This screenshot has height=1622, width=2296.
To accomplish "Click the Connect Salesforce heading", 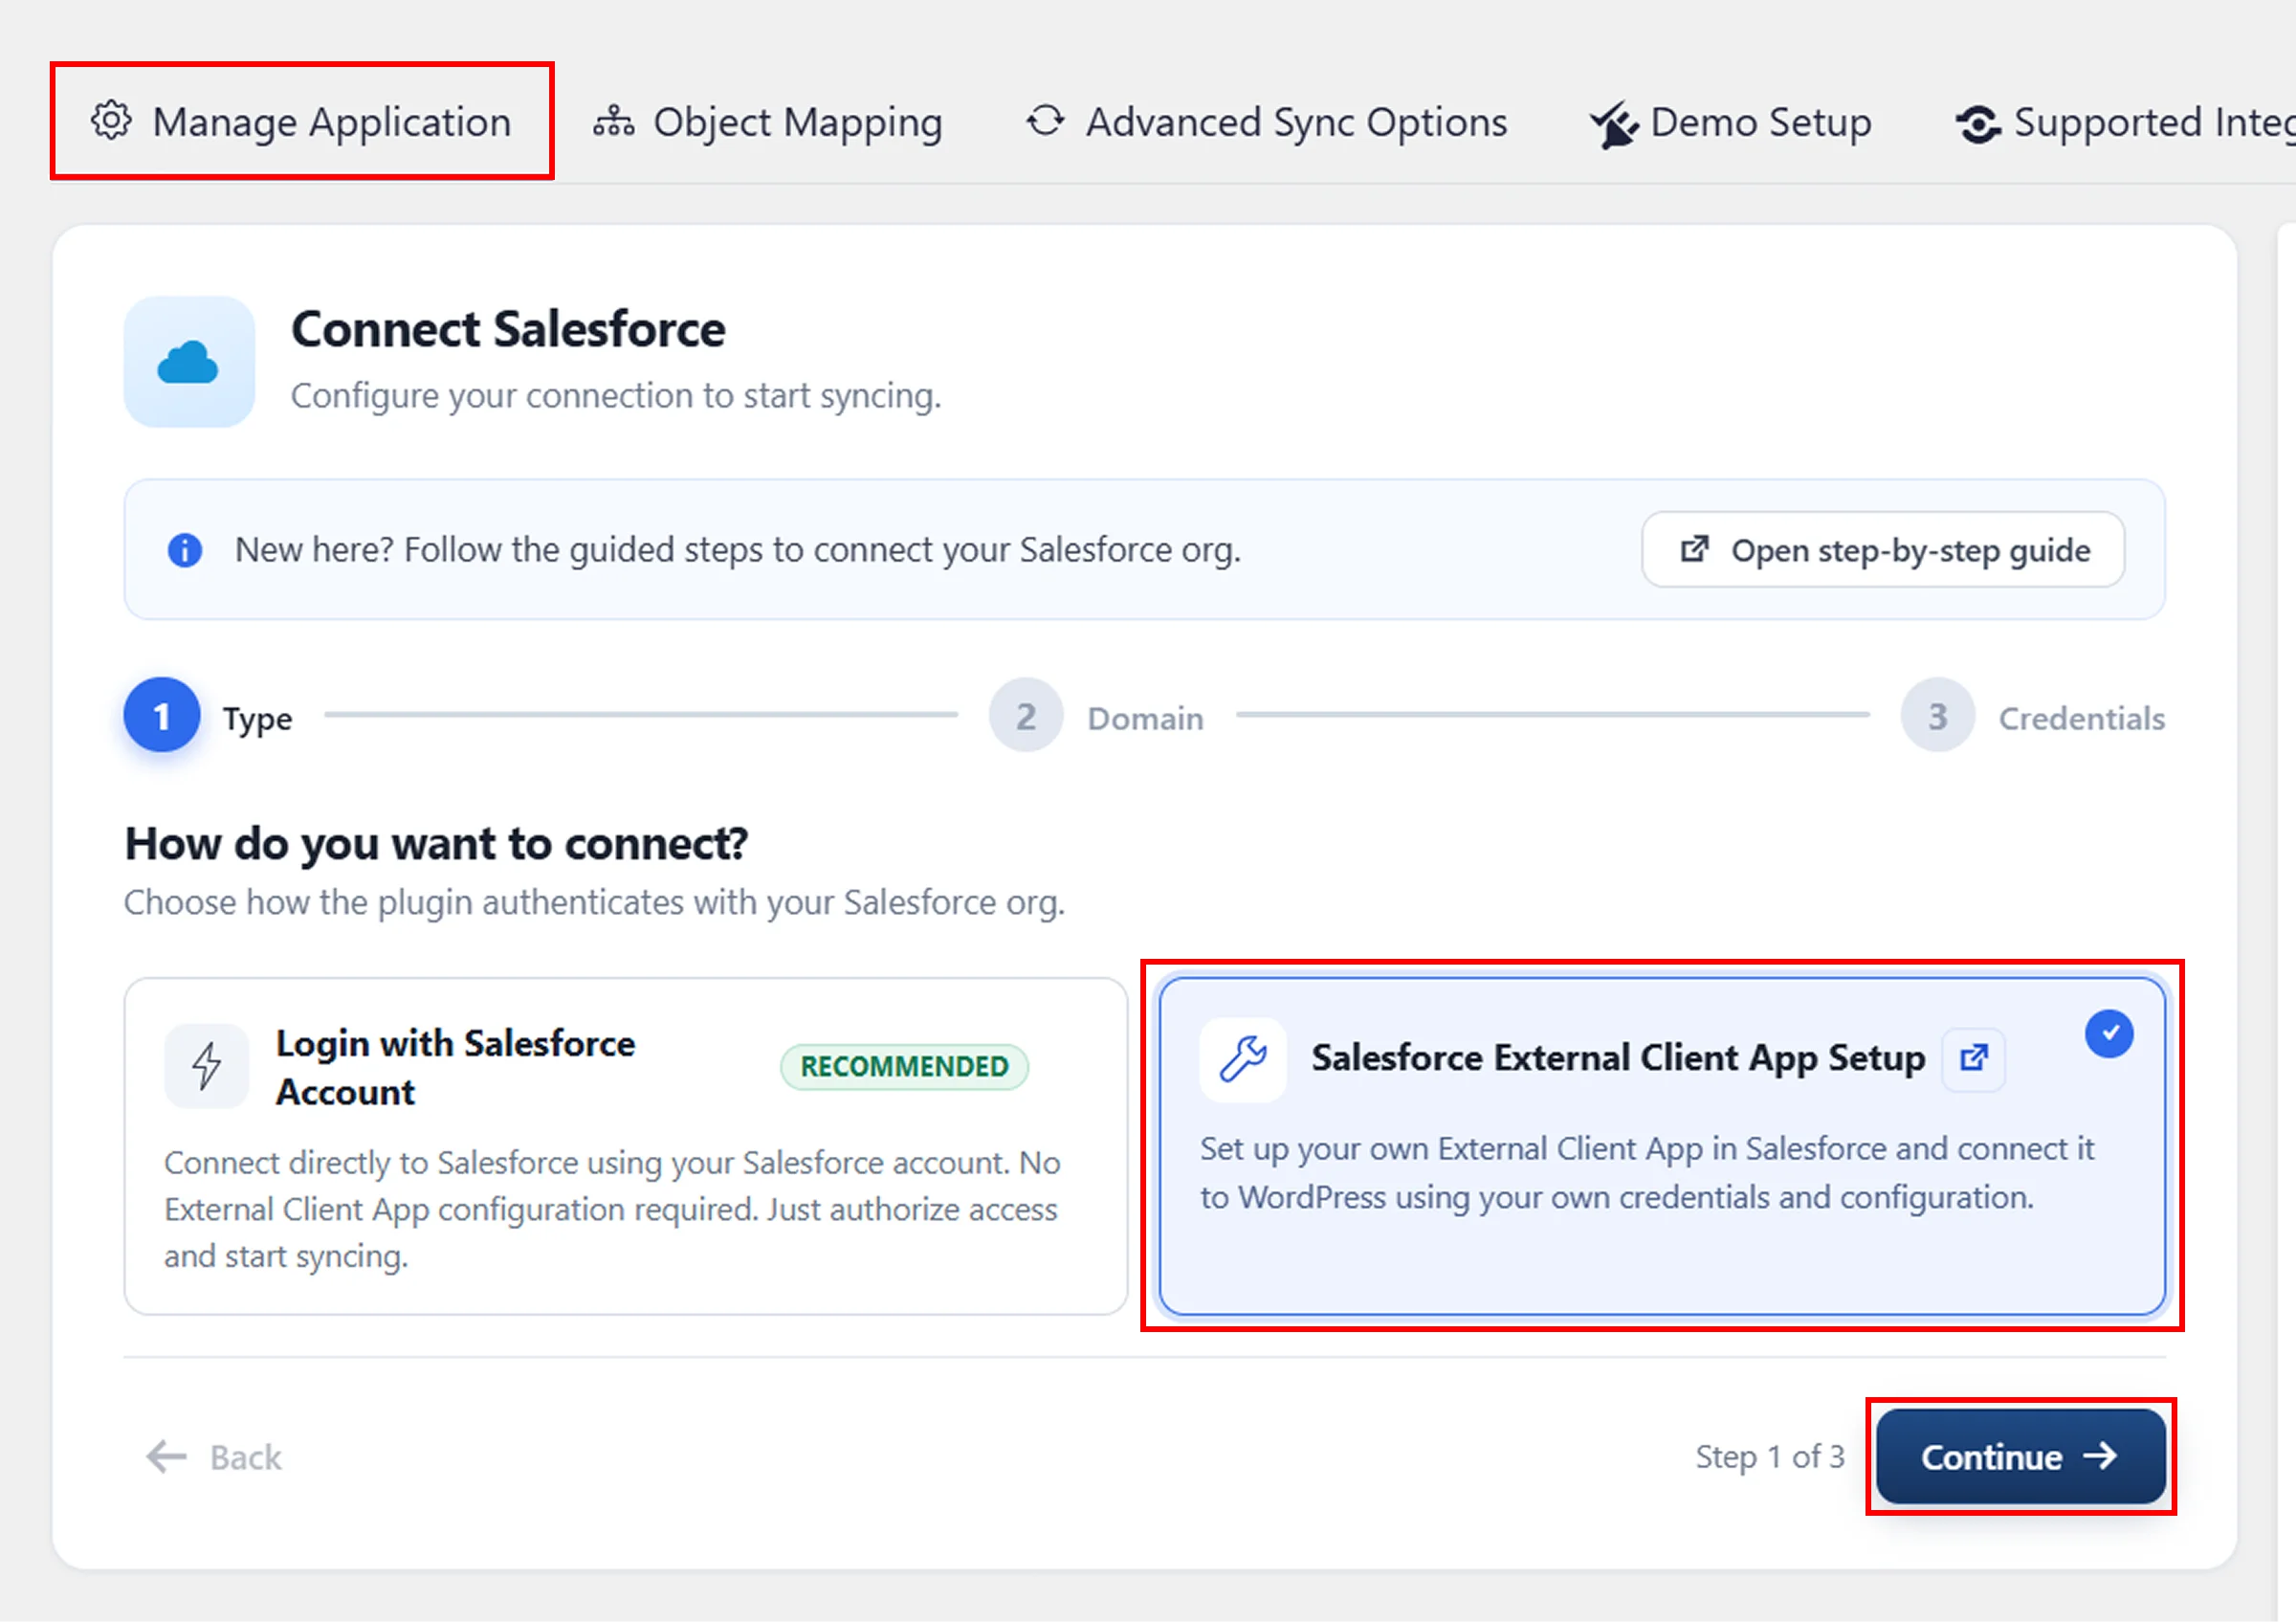I will click(x=508, y=329).
